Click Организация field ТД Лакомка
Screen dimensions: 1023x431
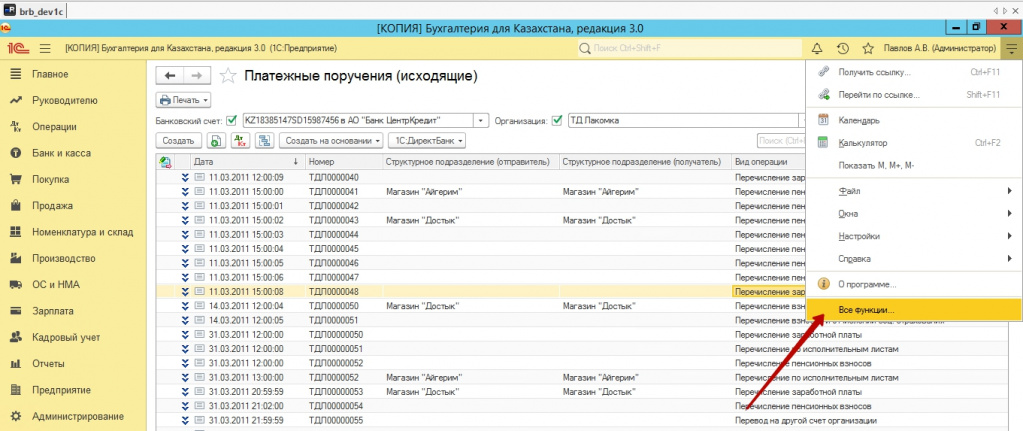pos(682,121)
